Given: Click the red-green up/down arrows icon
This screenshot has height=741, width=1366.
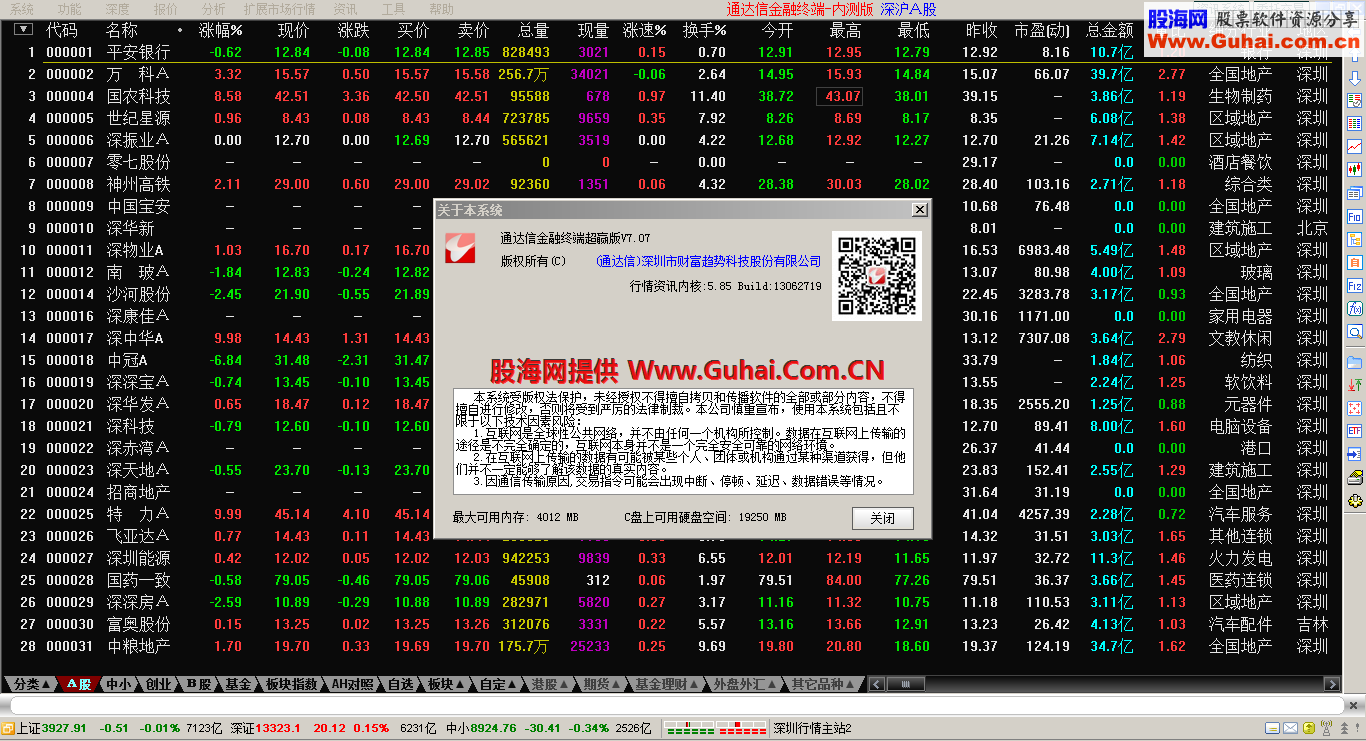Looking at the screenshot, I should (x=1355, y=385).
